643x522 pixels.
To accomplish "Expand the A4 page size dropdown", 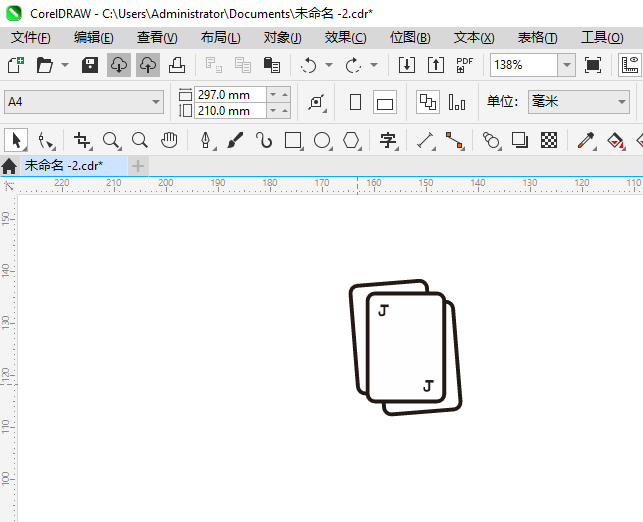I will pos(156,102).
